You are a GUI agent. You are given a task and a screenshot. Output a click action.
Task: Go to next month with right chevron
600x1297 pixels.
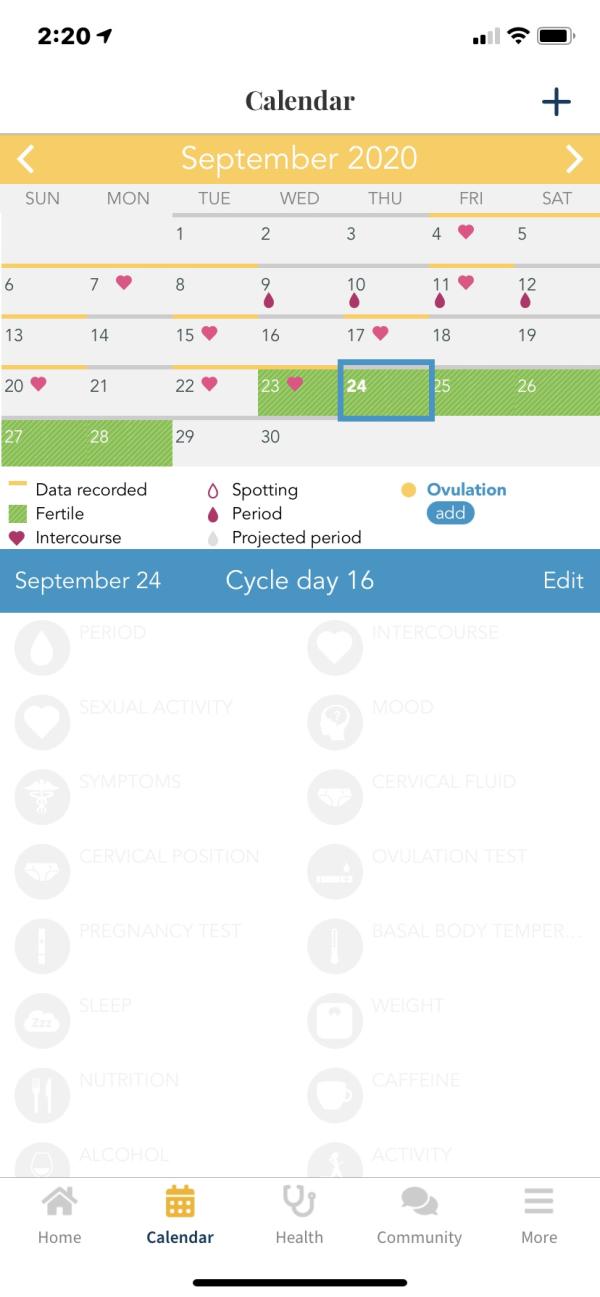pyautogui.click(x=574, y=158)
